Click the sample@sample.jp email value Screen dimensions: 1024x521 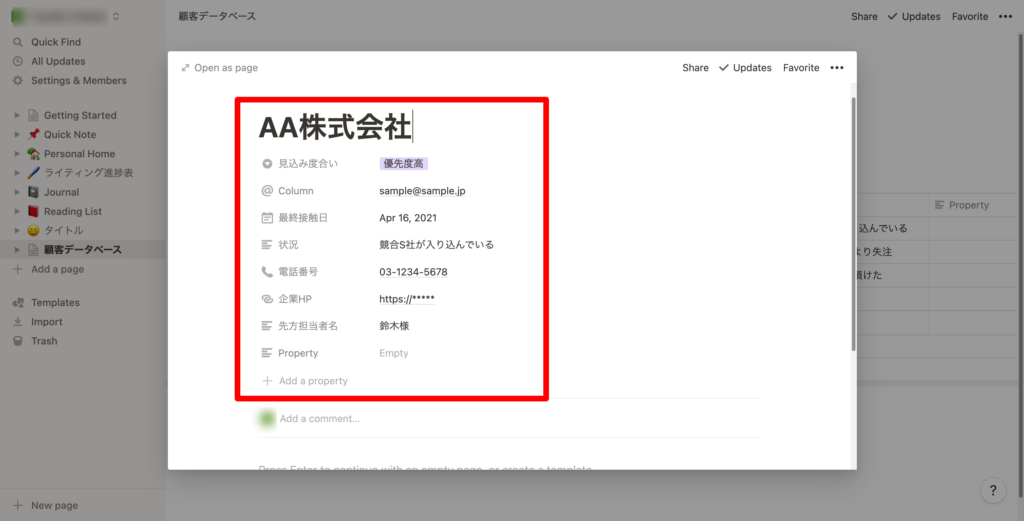coord(422,191)
